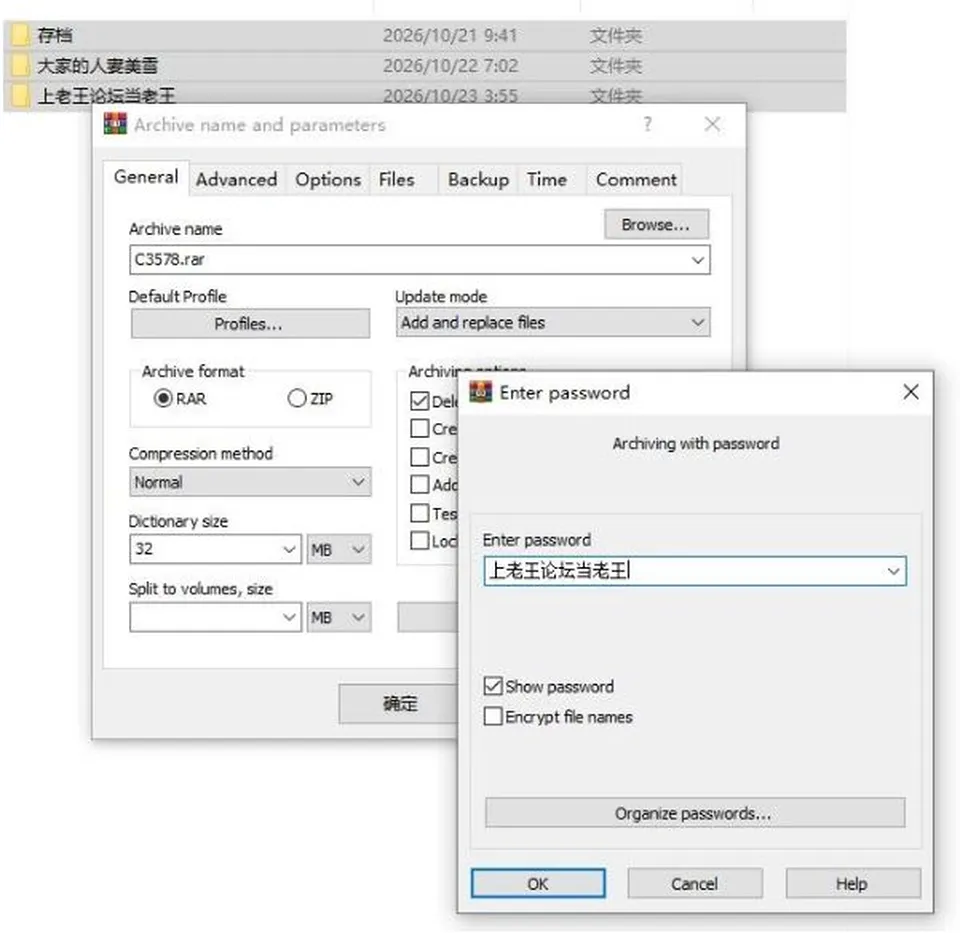The height and width of the screenshot is (933, 960).
Task: Open Help in the password dialog
Action: click(853, 883)
